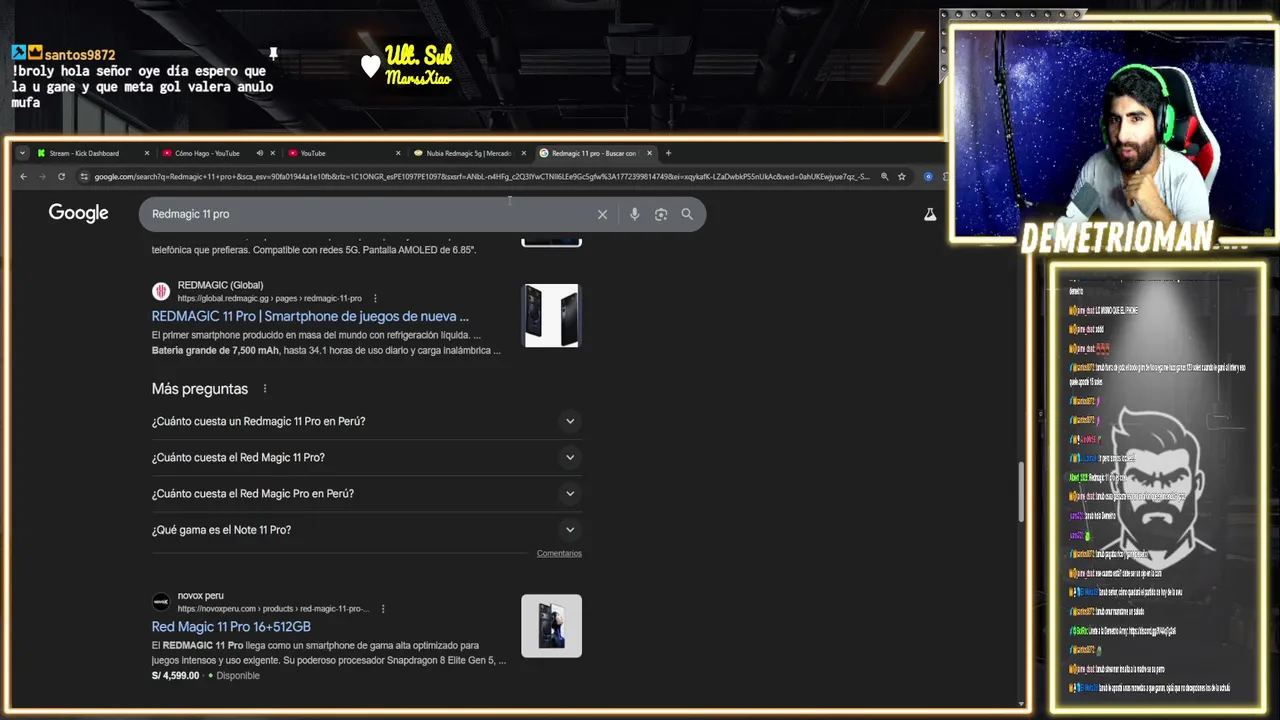The width and height of the screenshot is (1280, 720).
Task: Close the Redmagic 11 pro search tab
Action: (x=649, y=153)
